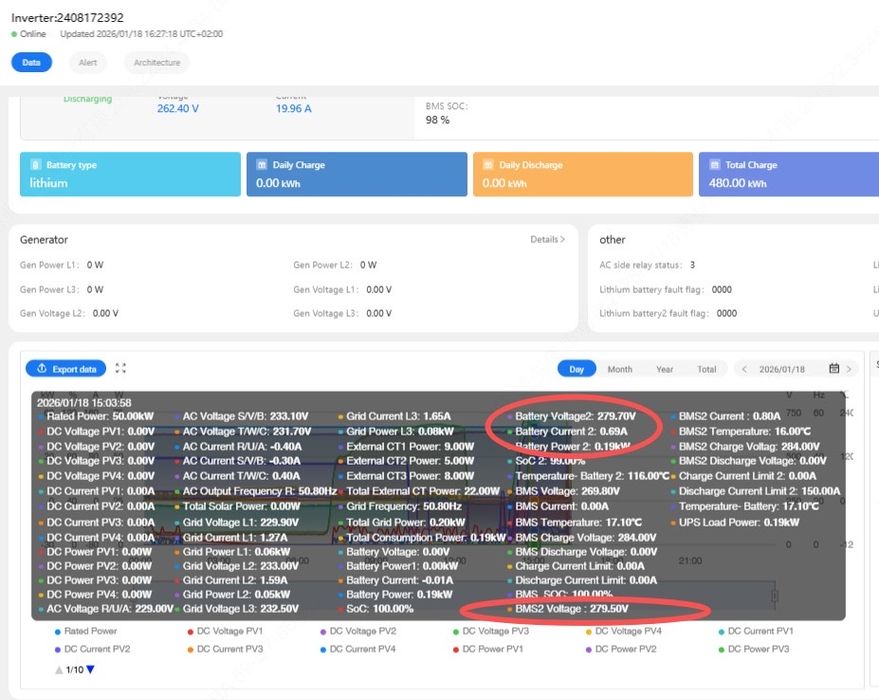The height and width of the screenshot is (700, 879).
Task: Click the Daily Charge card
Action: 357,174
